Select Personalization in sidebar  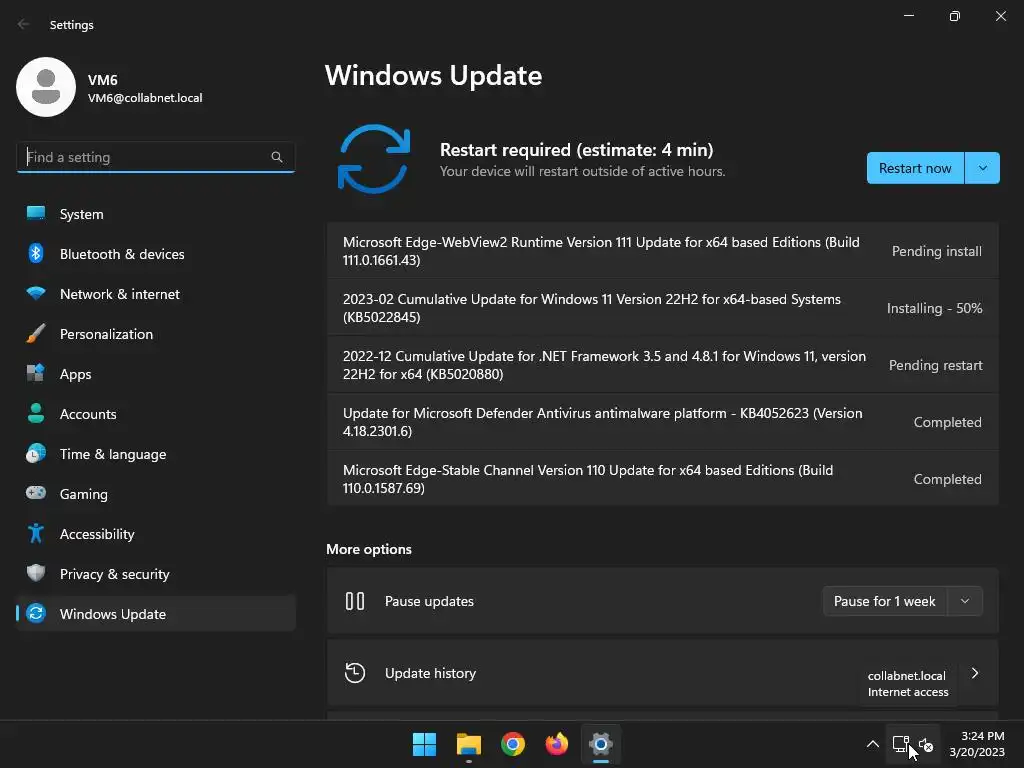[155, 333]
